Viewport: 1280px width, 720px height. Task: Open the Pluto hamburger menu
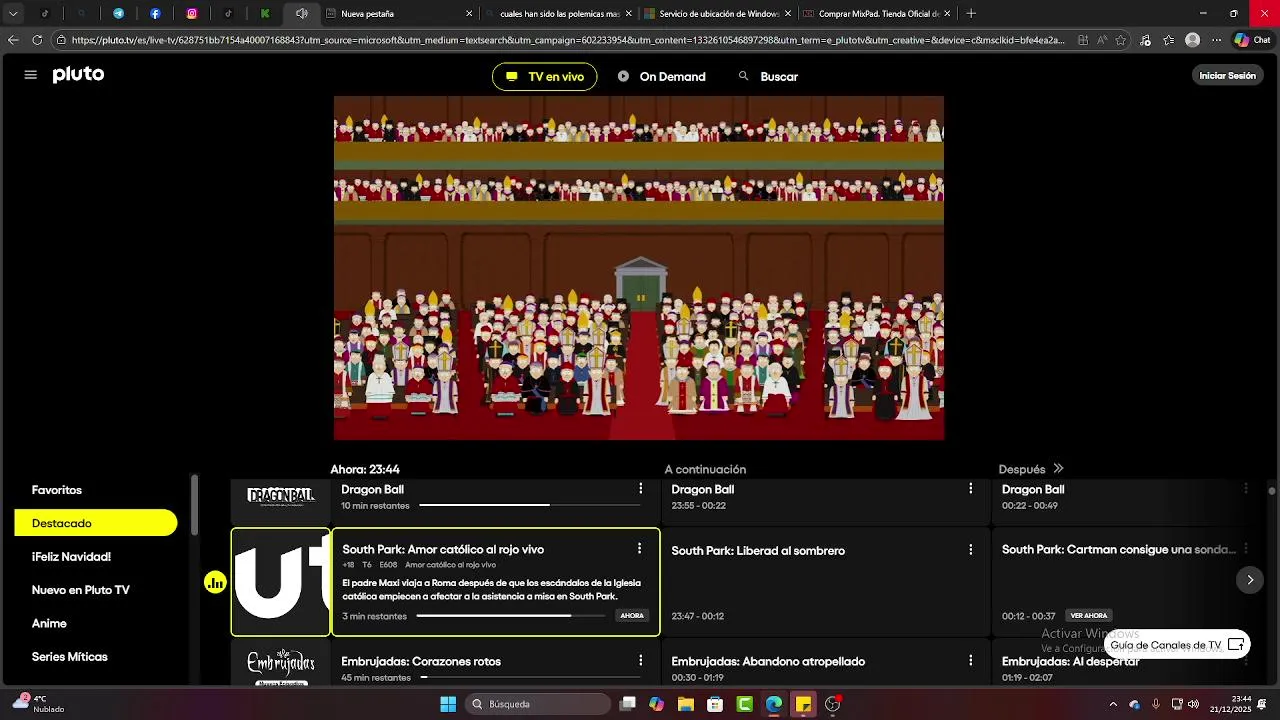pyautogui.click(x=30, y=75)
